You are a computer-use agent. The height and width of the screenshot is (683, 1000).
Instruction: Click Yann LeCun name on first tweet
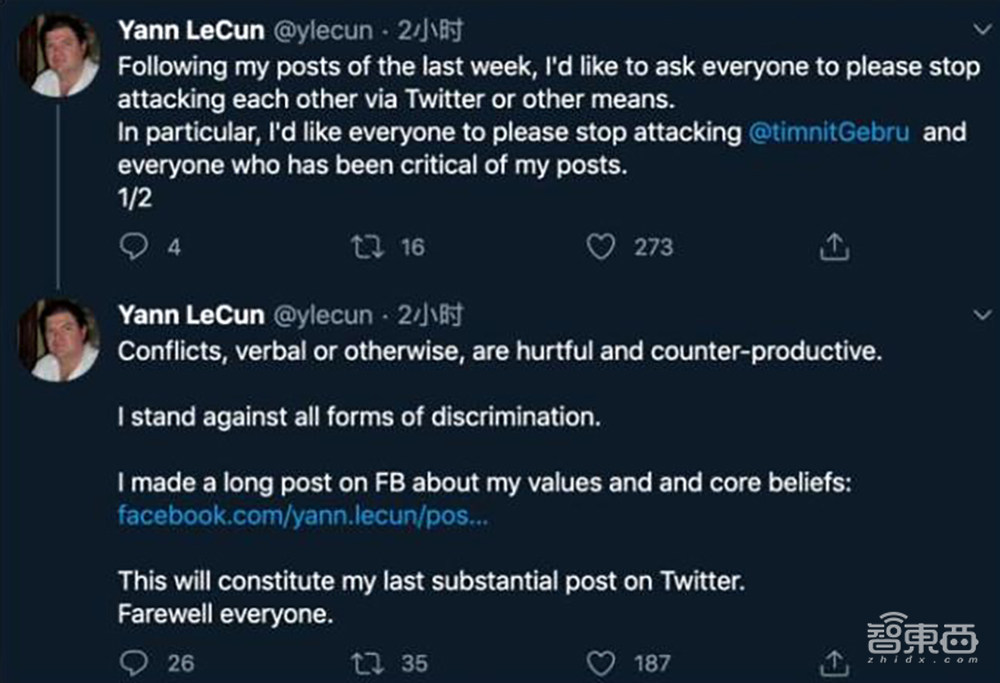[189, 31]
